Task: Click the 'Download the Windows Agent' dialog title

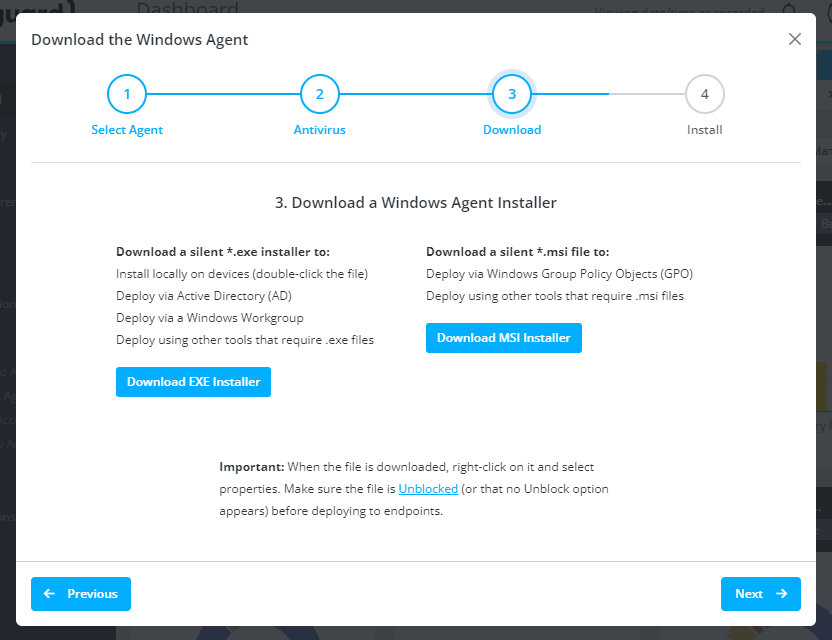Action: (x=140, y=40)
